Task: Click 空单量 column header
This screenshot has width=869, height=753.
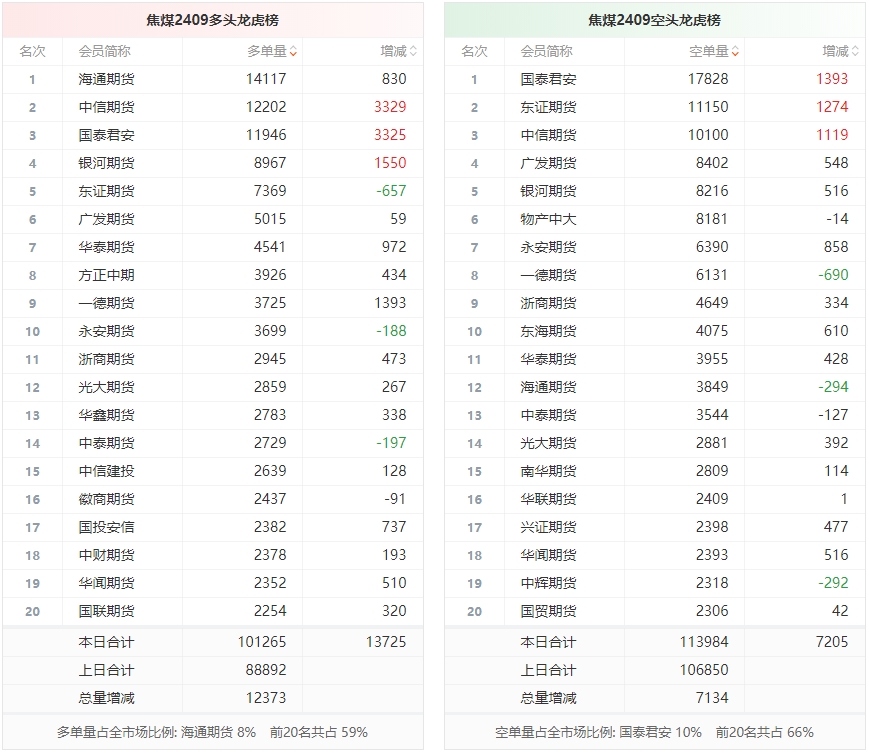Action: [708, 52]
